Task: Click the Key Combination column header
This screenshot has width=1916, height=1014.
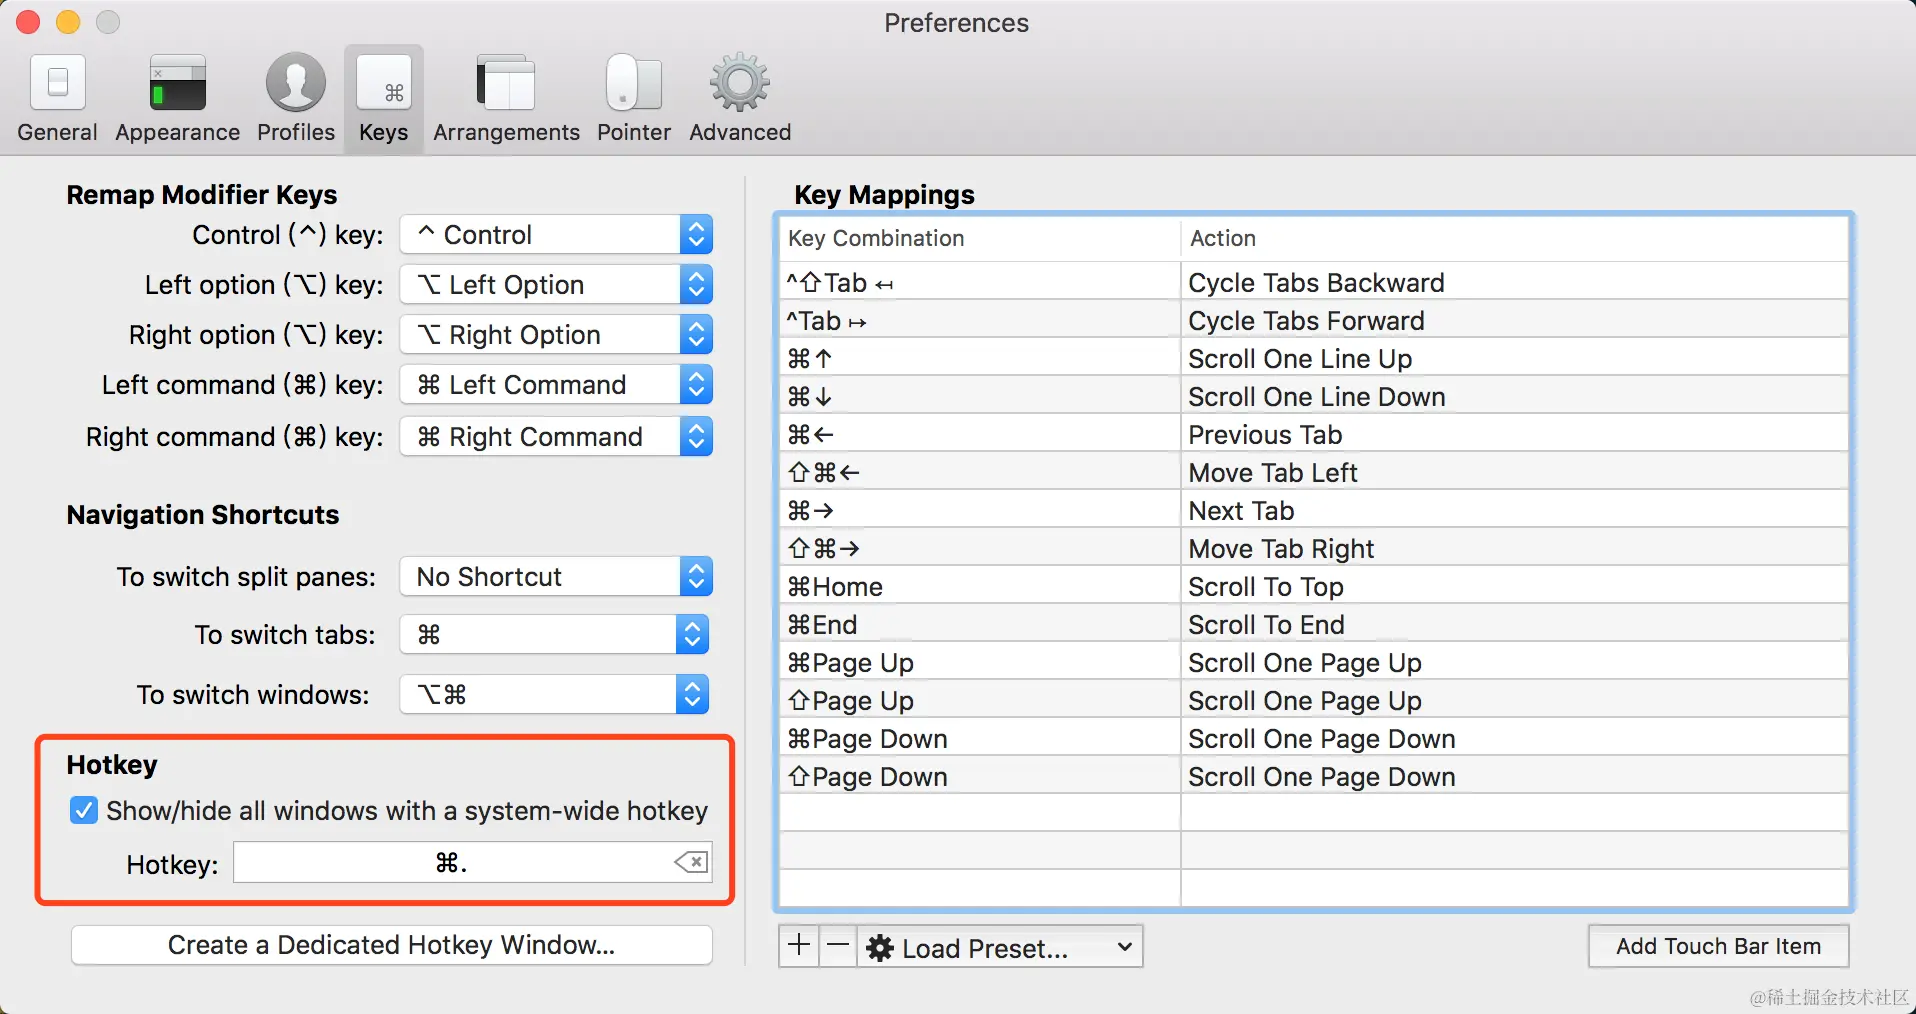Action: pos(980,238)
